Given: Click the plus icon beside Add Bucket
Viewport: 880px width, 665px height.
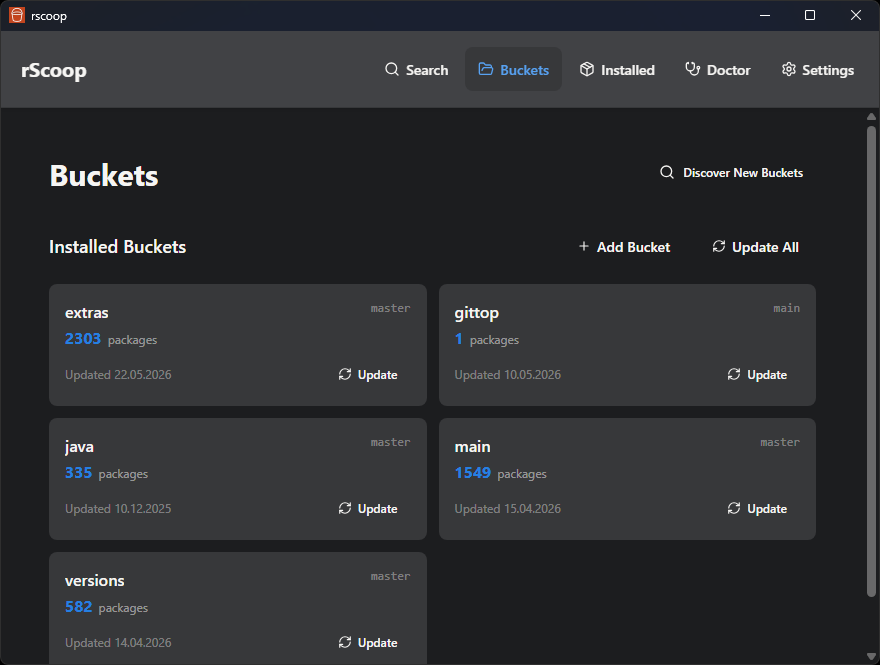Looking at the screenshot, I should (584, 246).
